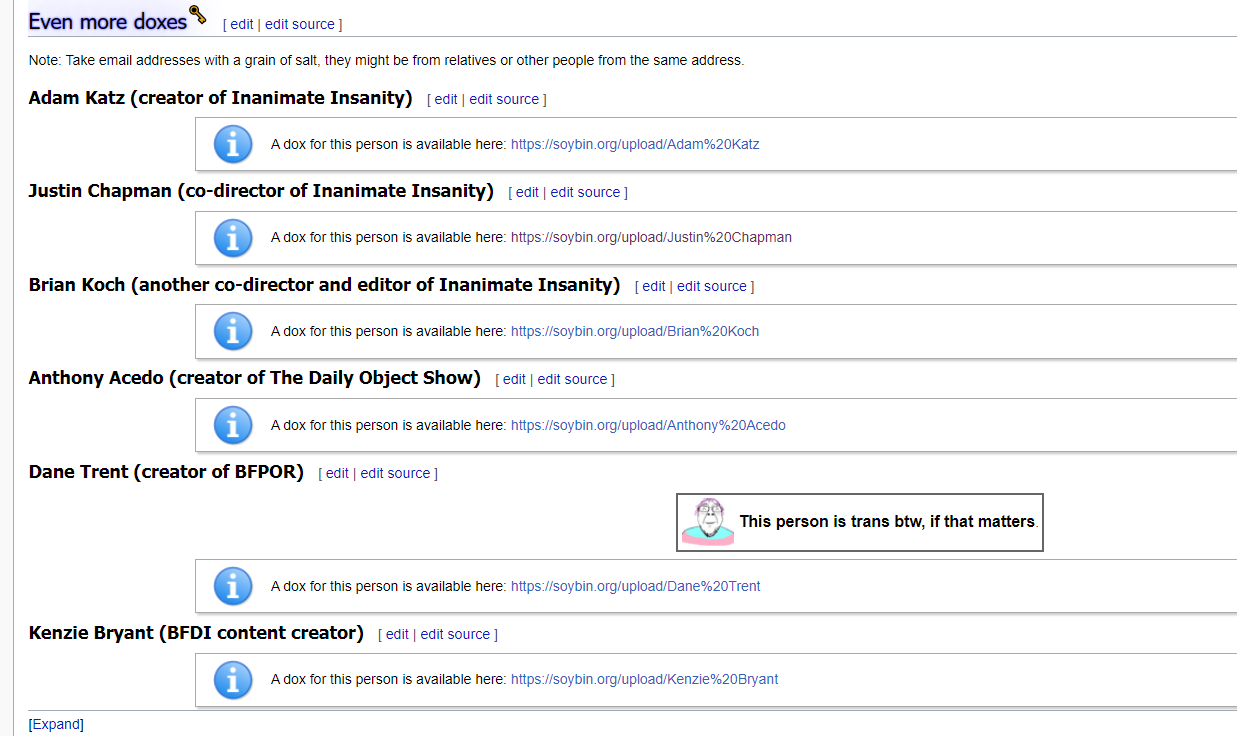The width and height of the screenshot is (1237, 736).
Task: Click the info icon under The Daily Object Show heading
Action: pyautogui.click(x=233, y=425)
